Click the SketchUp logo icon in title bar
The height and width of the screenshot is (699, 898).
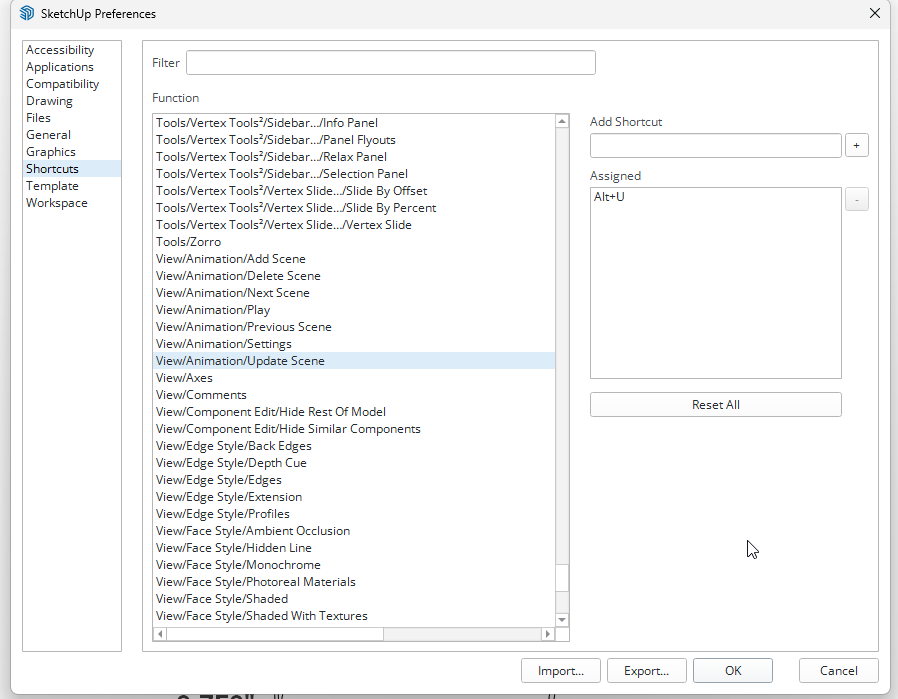(x=26, y=13)
